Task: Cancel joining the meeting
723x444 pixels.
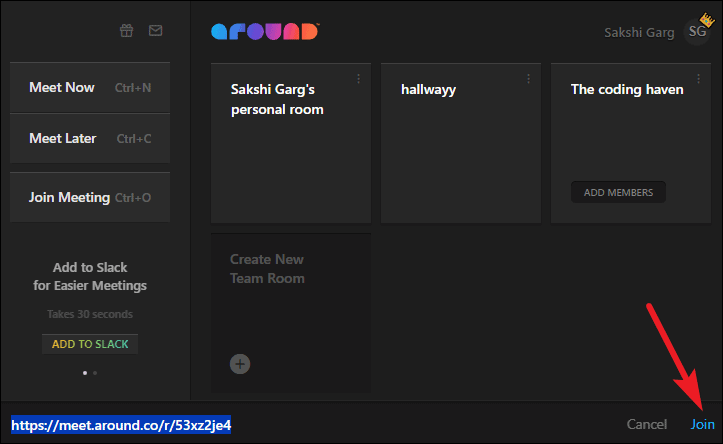Action: (x=646, y=424)
